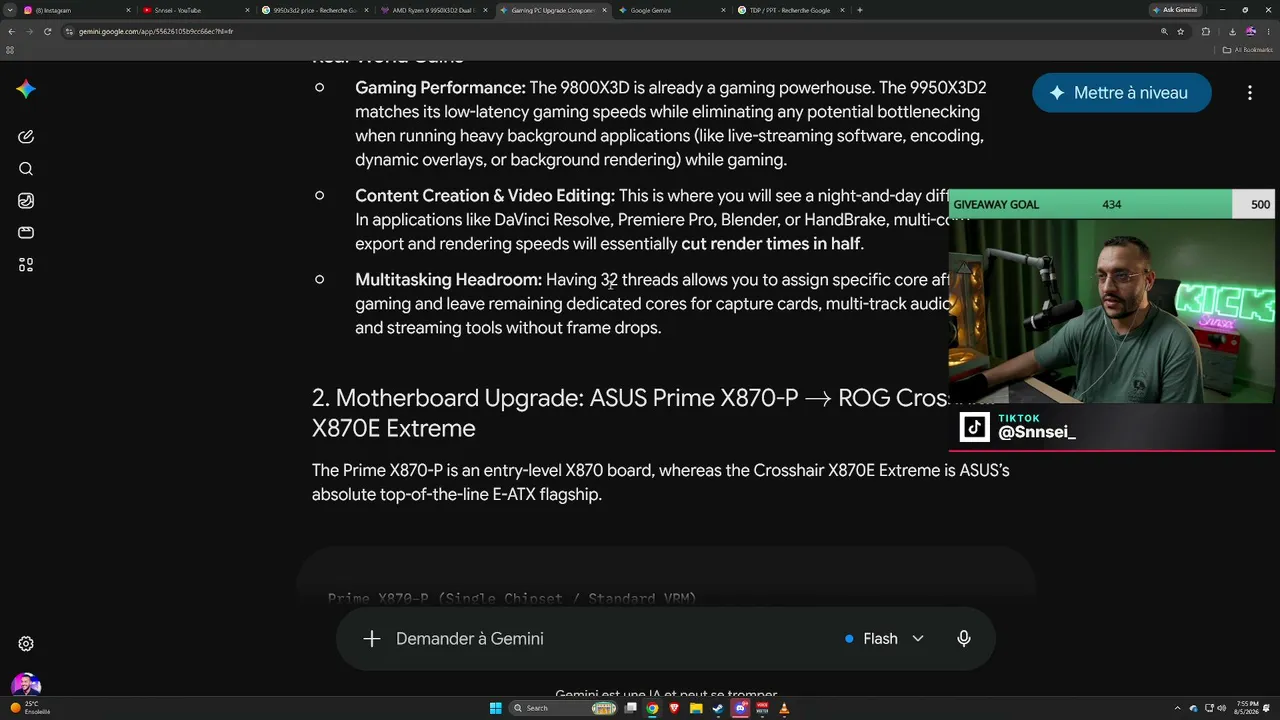Open Brave browser from the taskbar
This screenshot has height=720, width=1280.
coord(674,709)
